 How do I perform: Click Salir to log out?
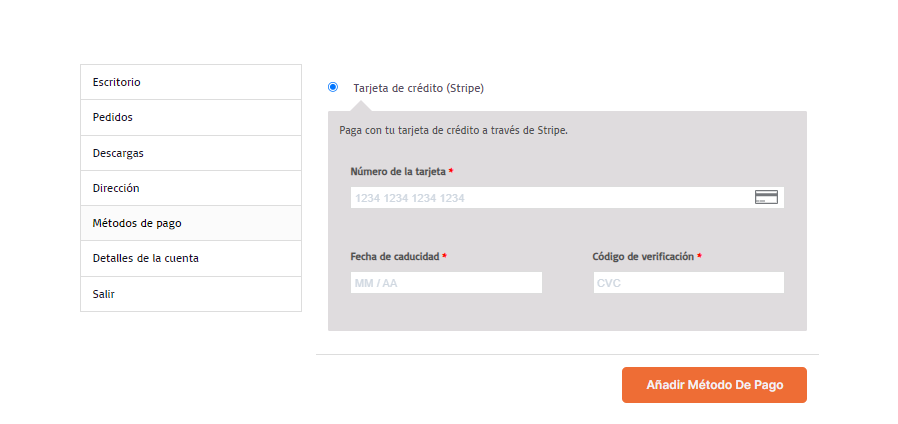(x=191, y=294)
